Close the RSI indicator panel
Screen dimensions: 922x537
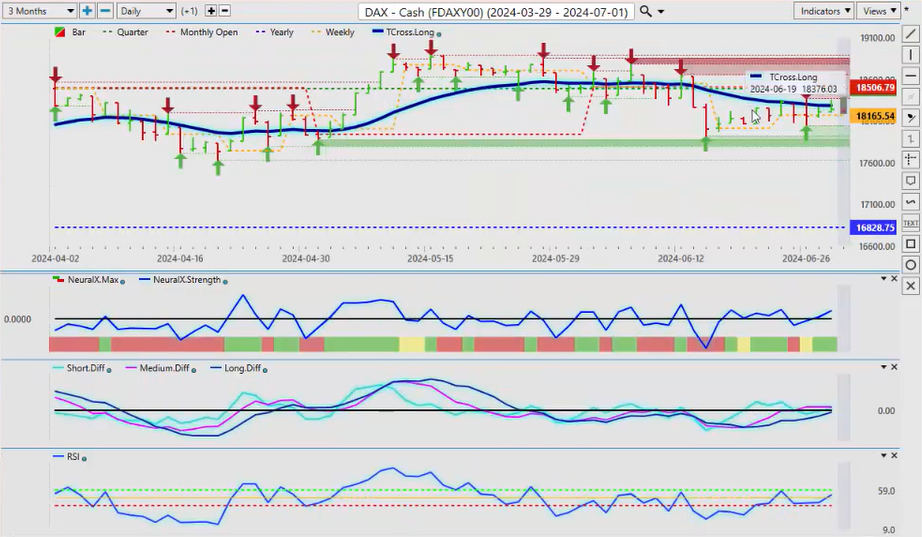click(894, 455)
